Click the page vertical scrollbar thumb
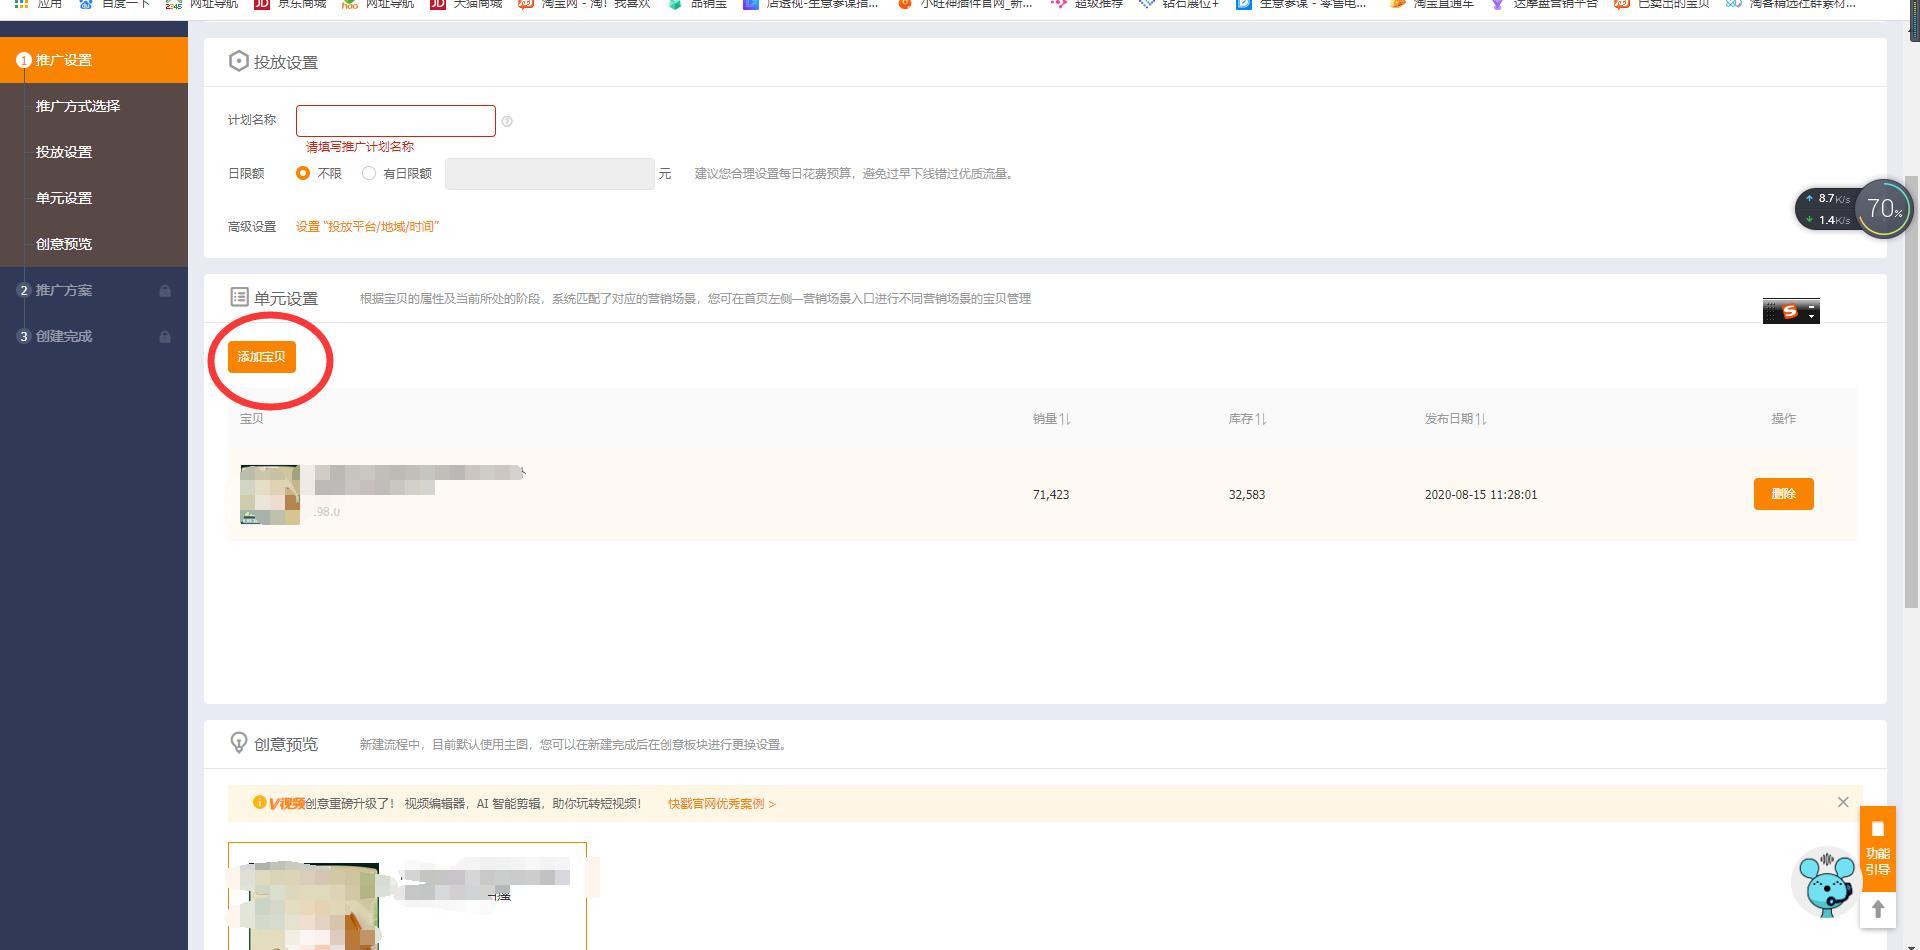 [1912, 391]
